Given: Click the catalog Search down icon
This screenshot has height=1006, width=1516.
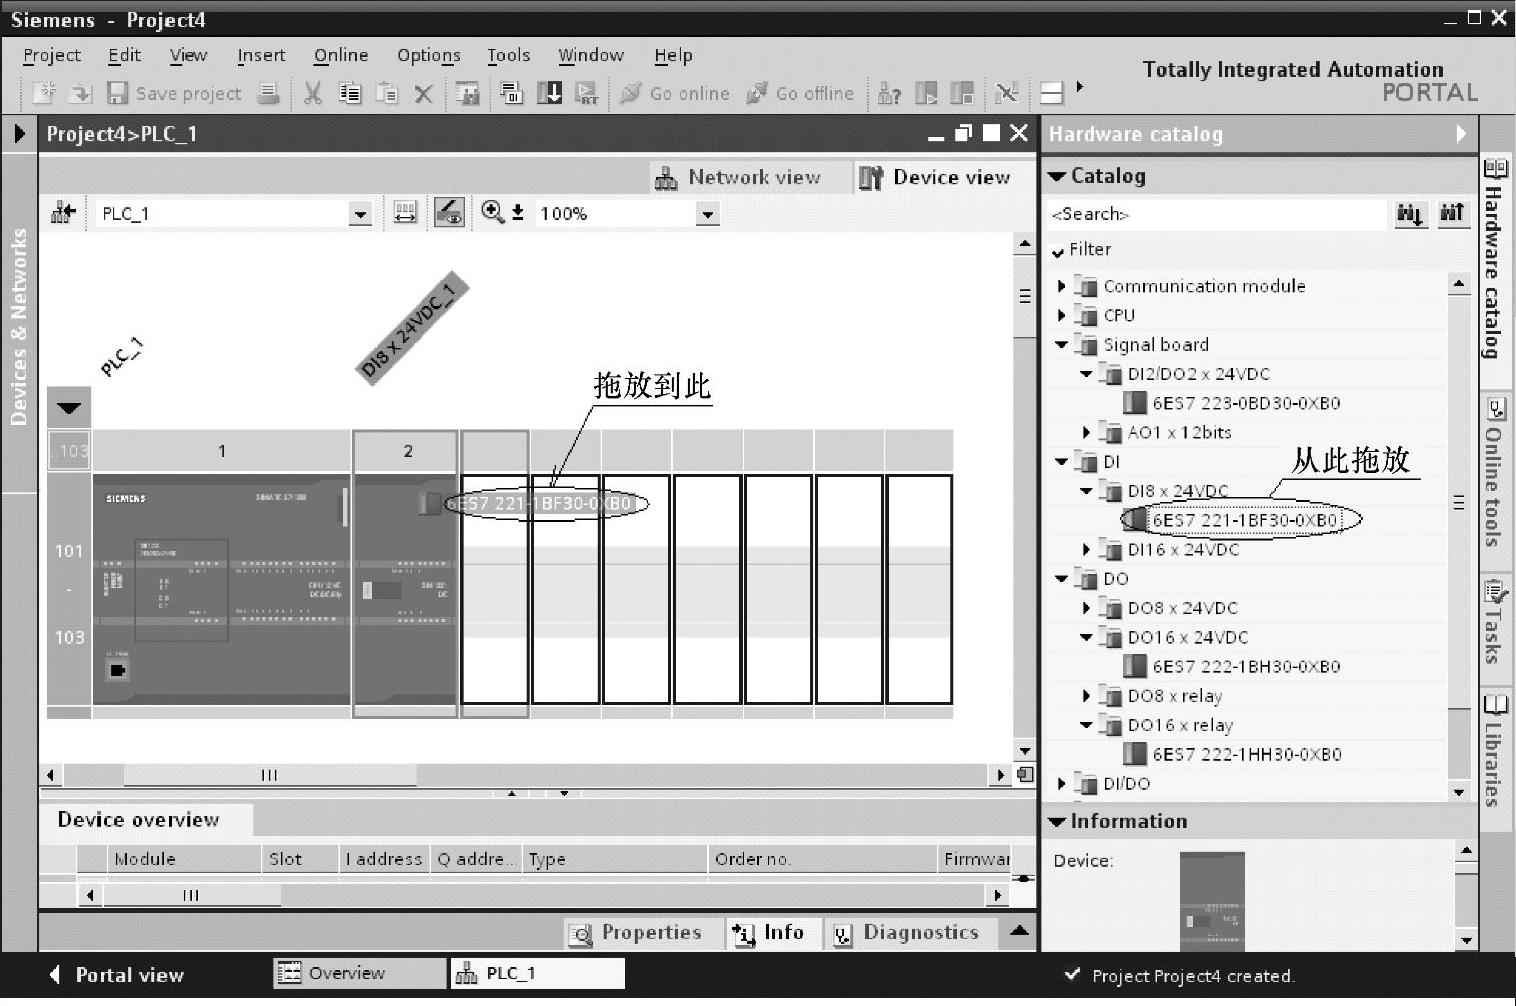Looking at the screenshot, I should pyautogui.click(x=1410, y=213).
